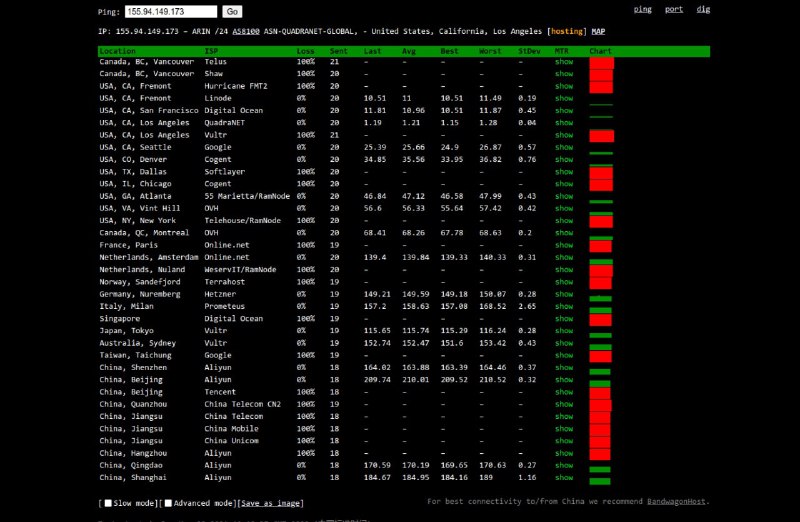This screenshot has height=522, width=800.
Task: Select the 'Germany, Nuremberg' location text
Action: click(x=140, y=294)
